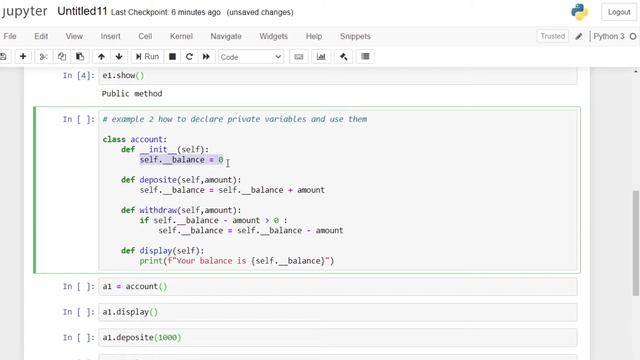Click the 'Public method' output text
640x360 pixels.
pos(132,93)
